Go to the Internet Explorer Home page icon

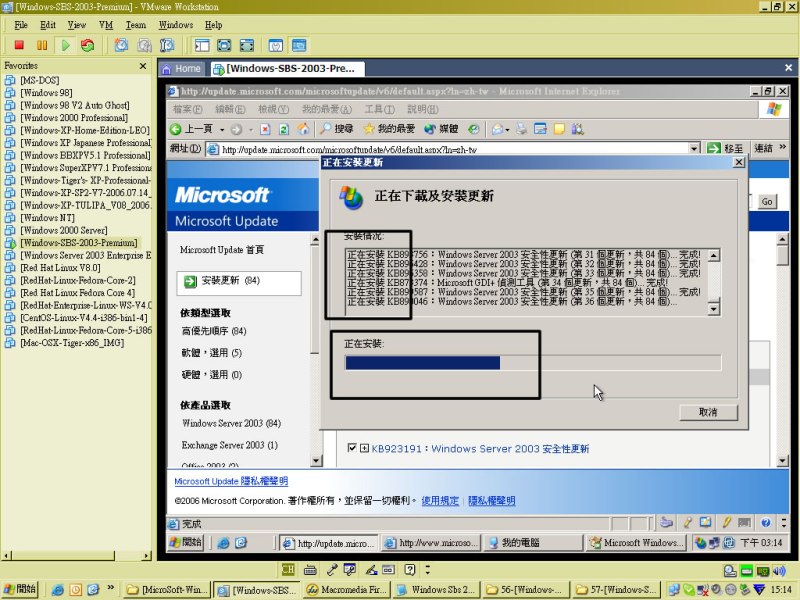304,129
